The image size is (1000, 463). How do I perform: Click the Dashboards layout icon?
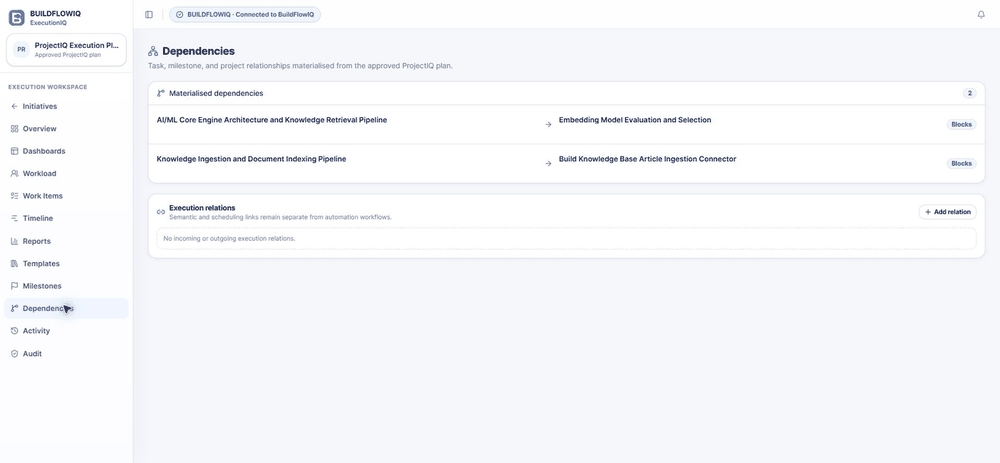(x=15, y=151)
